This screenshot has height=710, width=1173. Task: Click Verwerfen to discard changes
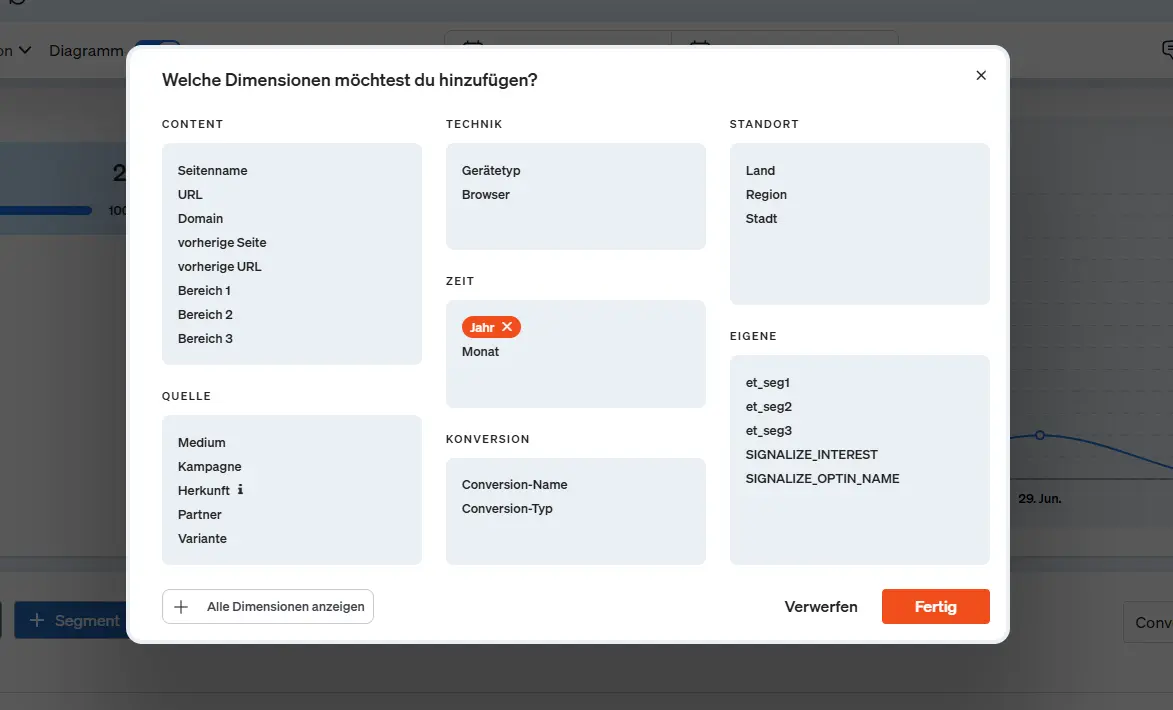[821, 607]
